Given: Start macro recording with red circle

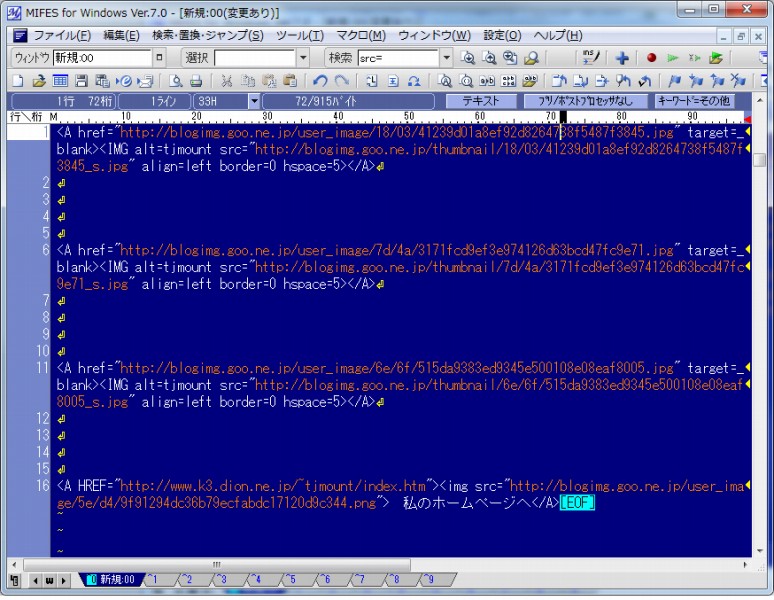Looking at the screenshot, I should [x=651, y=58].
